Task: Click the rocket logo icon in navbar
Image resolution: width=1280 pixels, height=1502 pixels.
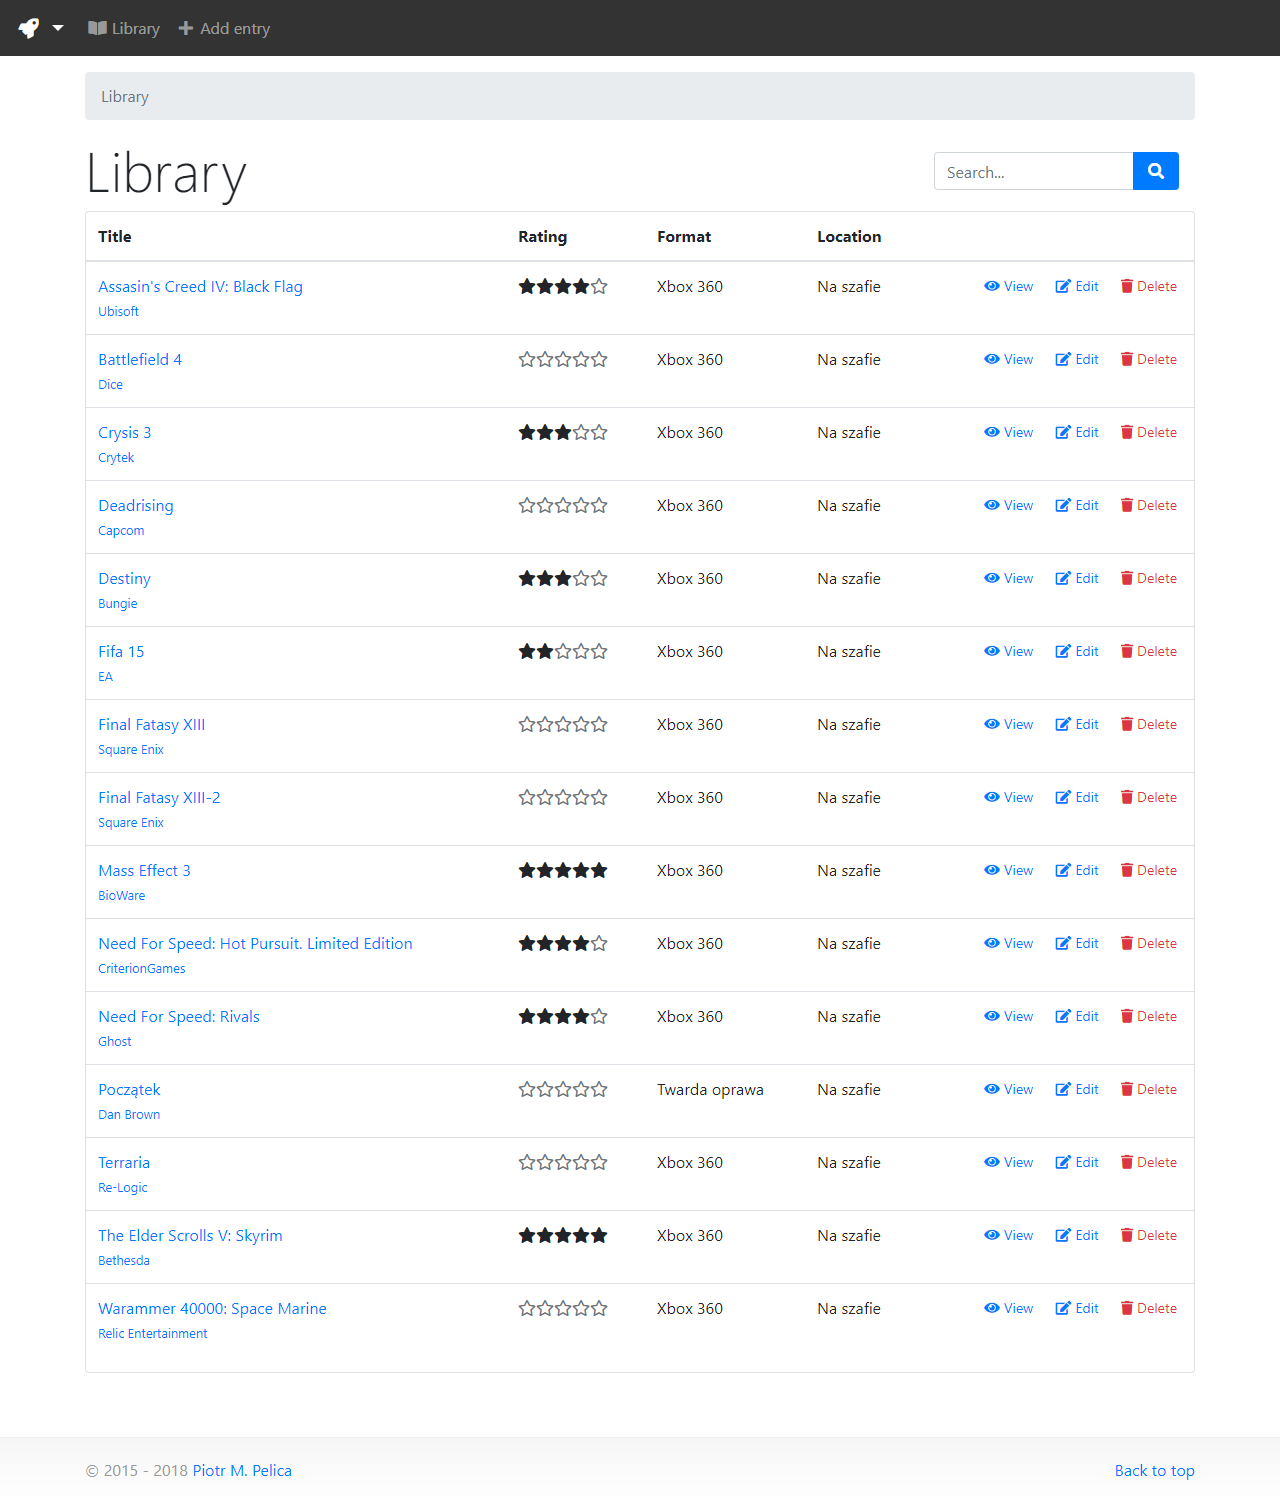Action: coord(29,28)
